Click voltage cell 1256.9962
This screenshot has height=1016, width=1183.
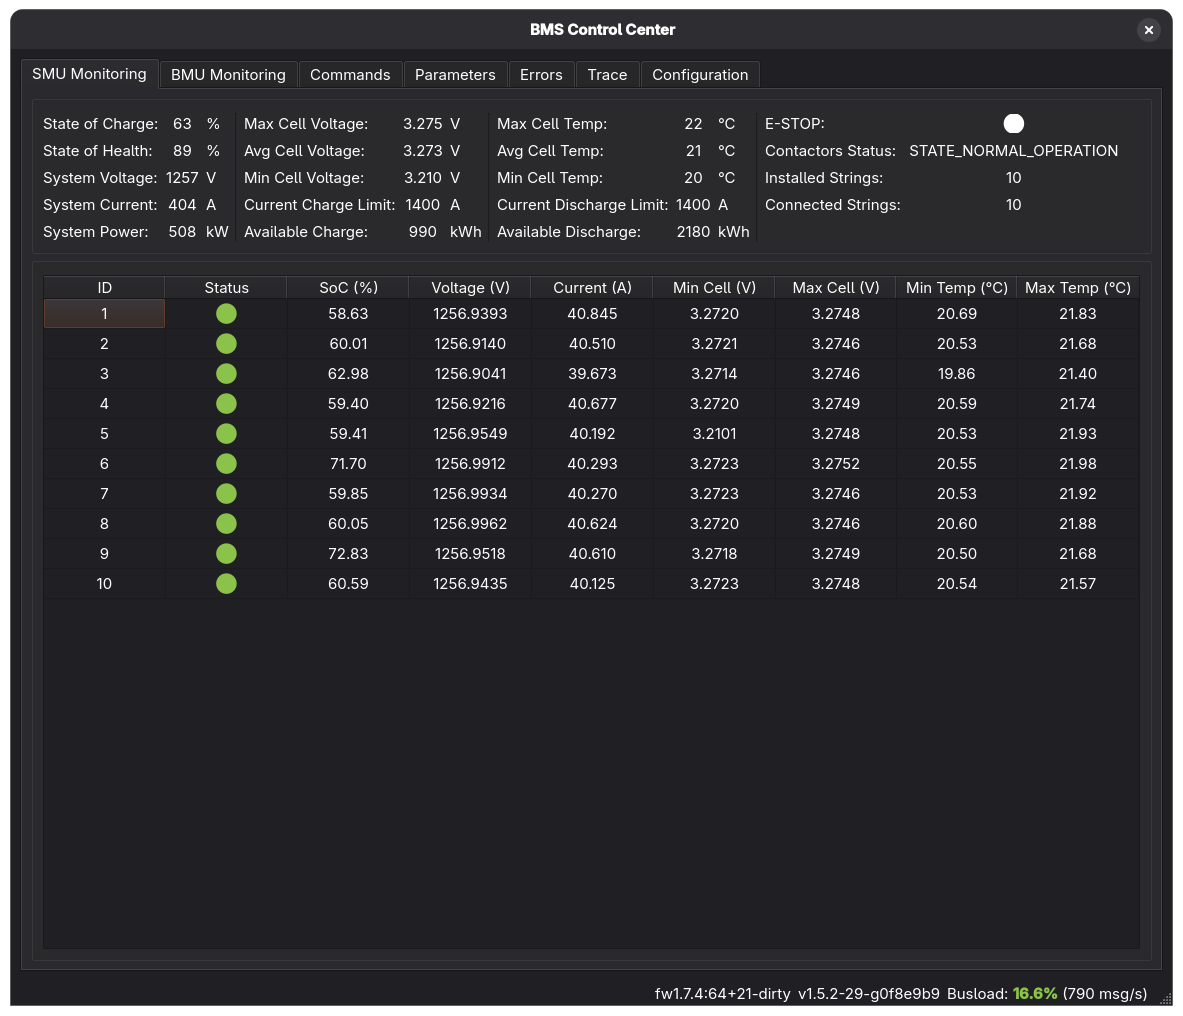coord(470,523)
